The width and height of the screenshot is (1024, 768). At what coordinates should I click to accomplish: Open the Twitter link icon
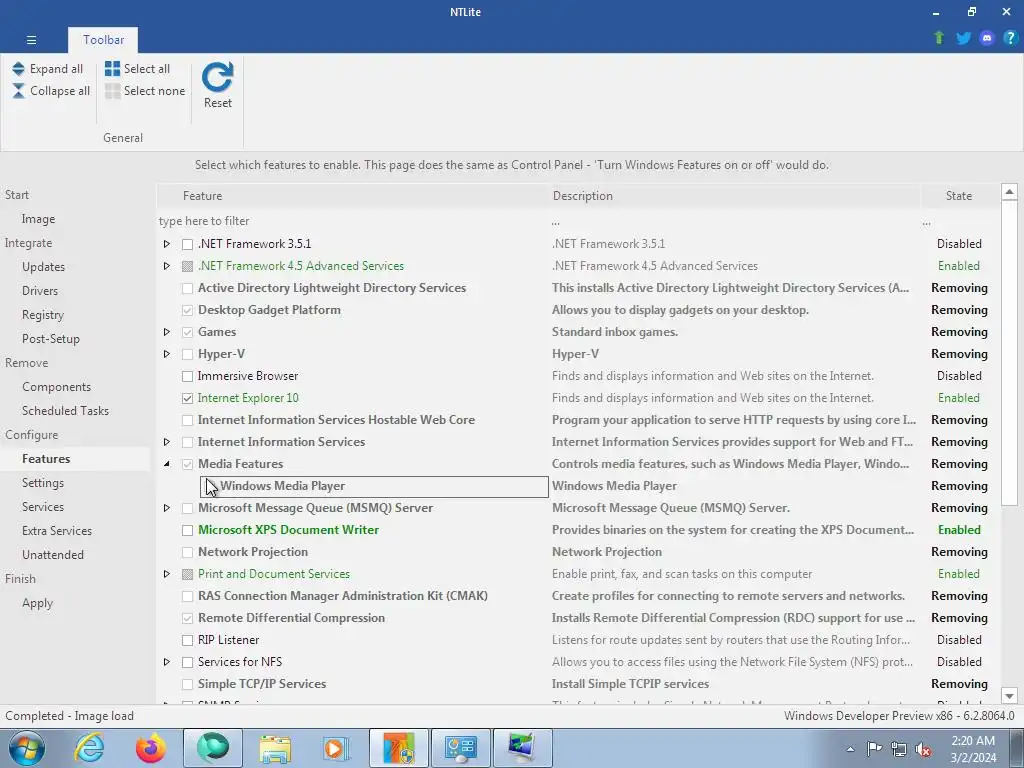(963, 39)
